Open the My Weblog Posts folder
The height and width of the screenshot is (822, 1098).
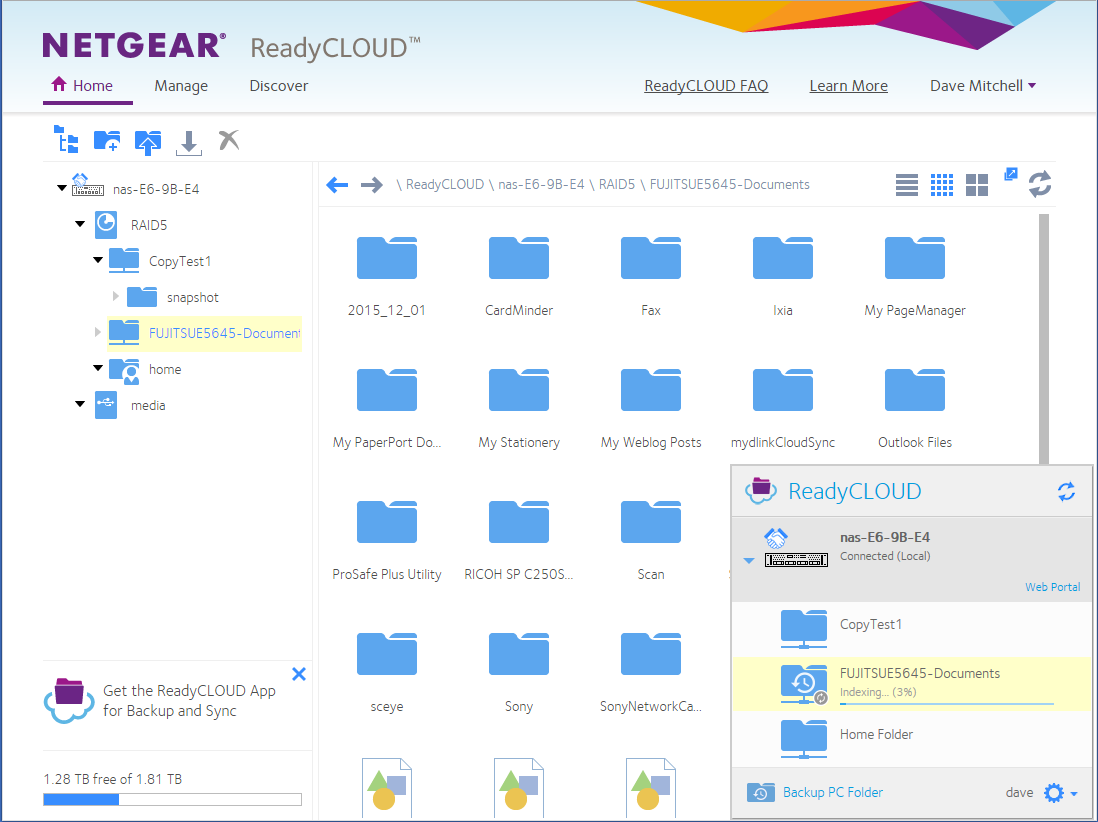tap(651, 409)
